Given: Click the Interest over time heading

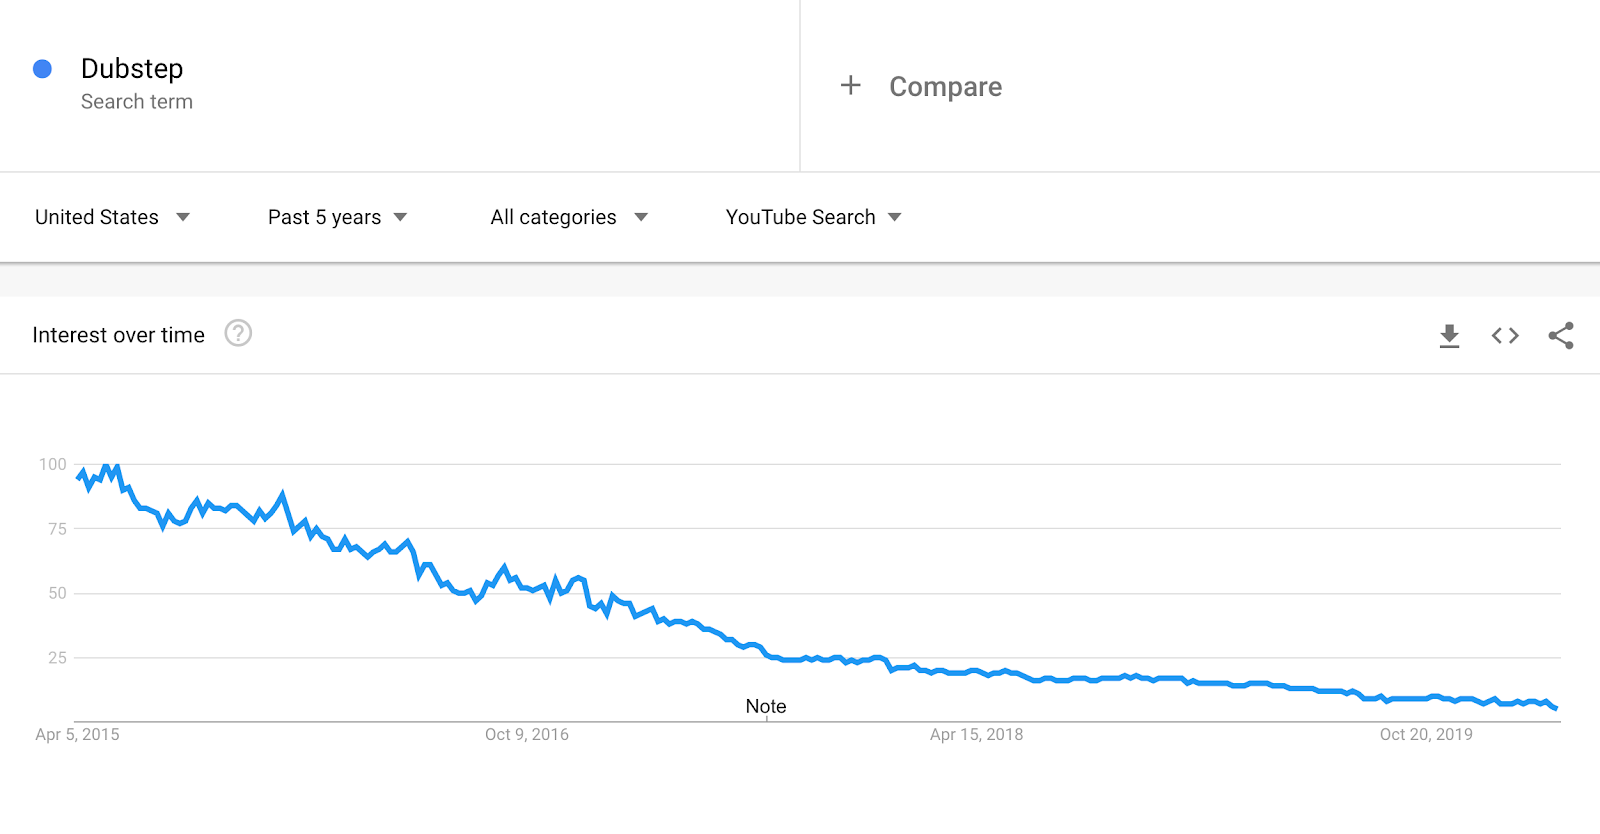Looking at the screenshot, I should [x=118, y=335].
